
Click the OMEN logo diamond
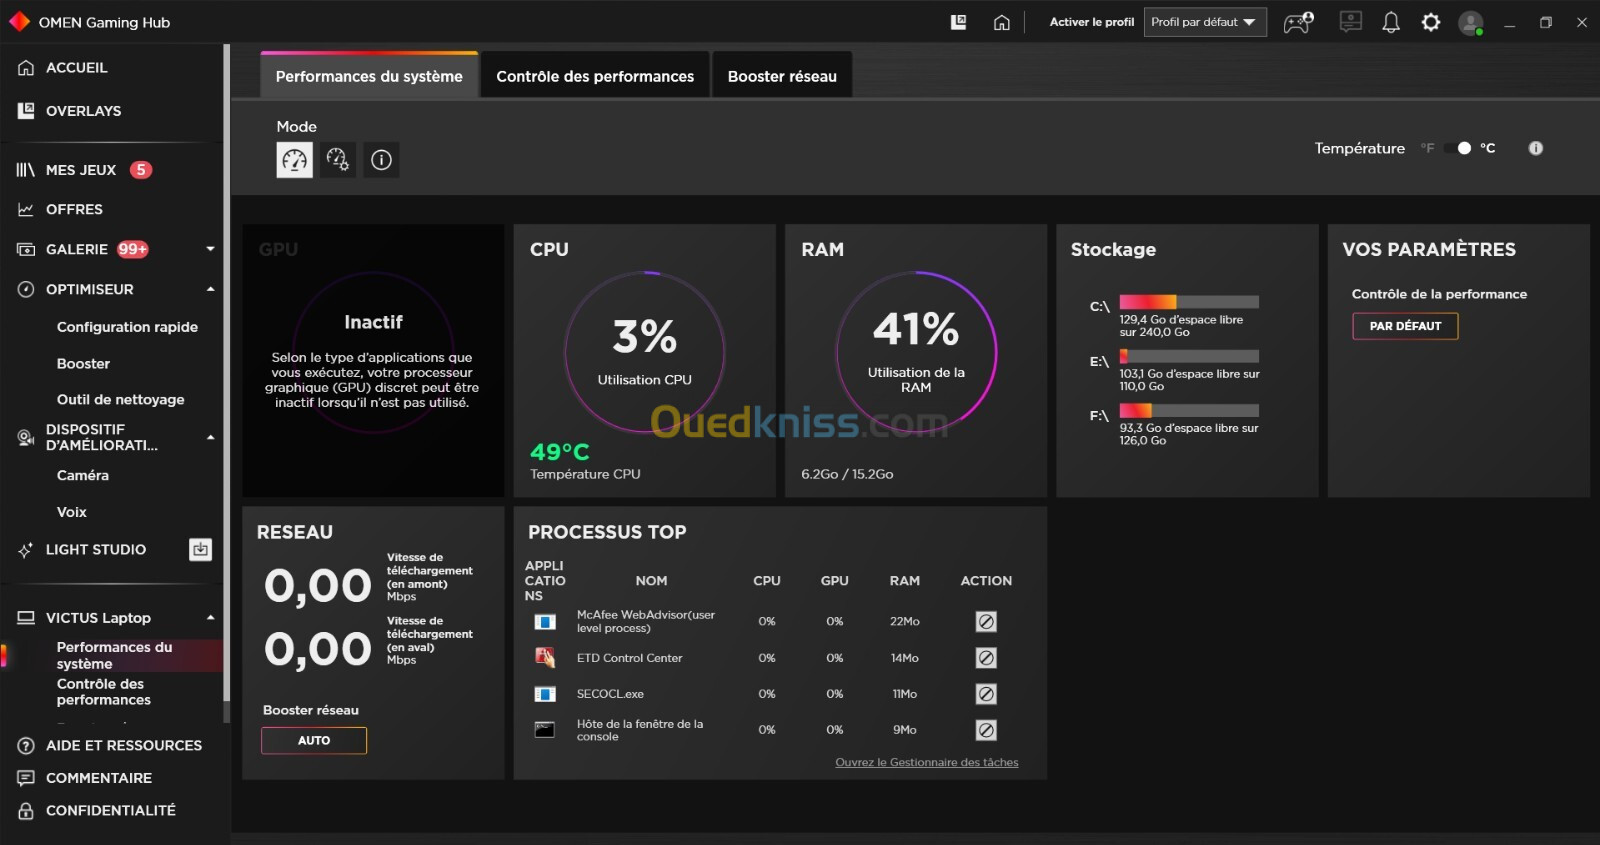click(19, 21)
